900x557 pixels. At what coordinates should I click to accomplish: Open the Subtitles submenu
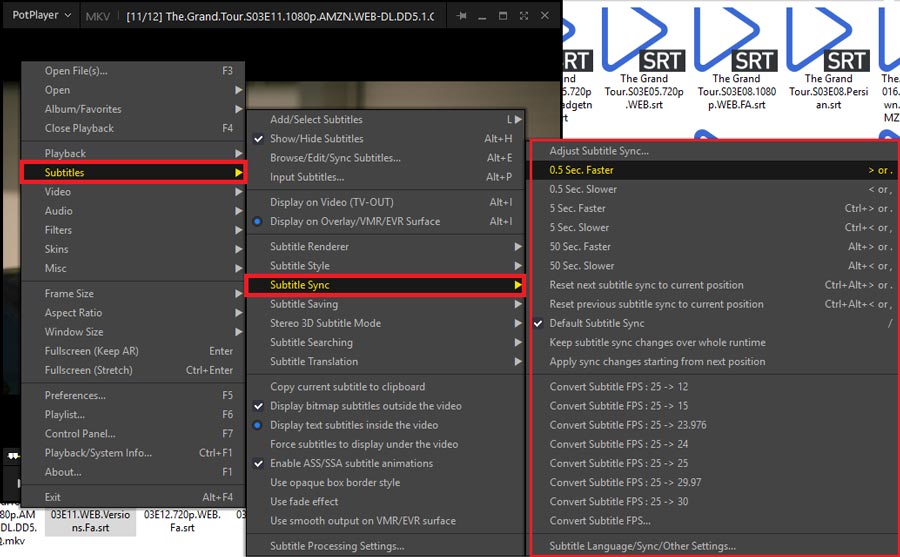tap(133, 172)
